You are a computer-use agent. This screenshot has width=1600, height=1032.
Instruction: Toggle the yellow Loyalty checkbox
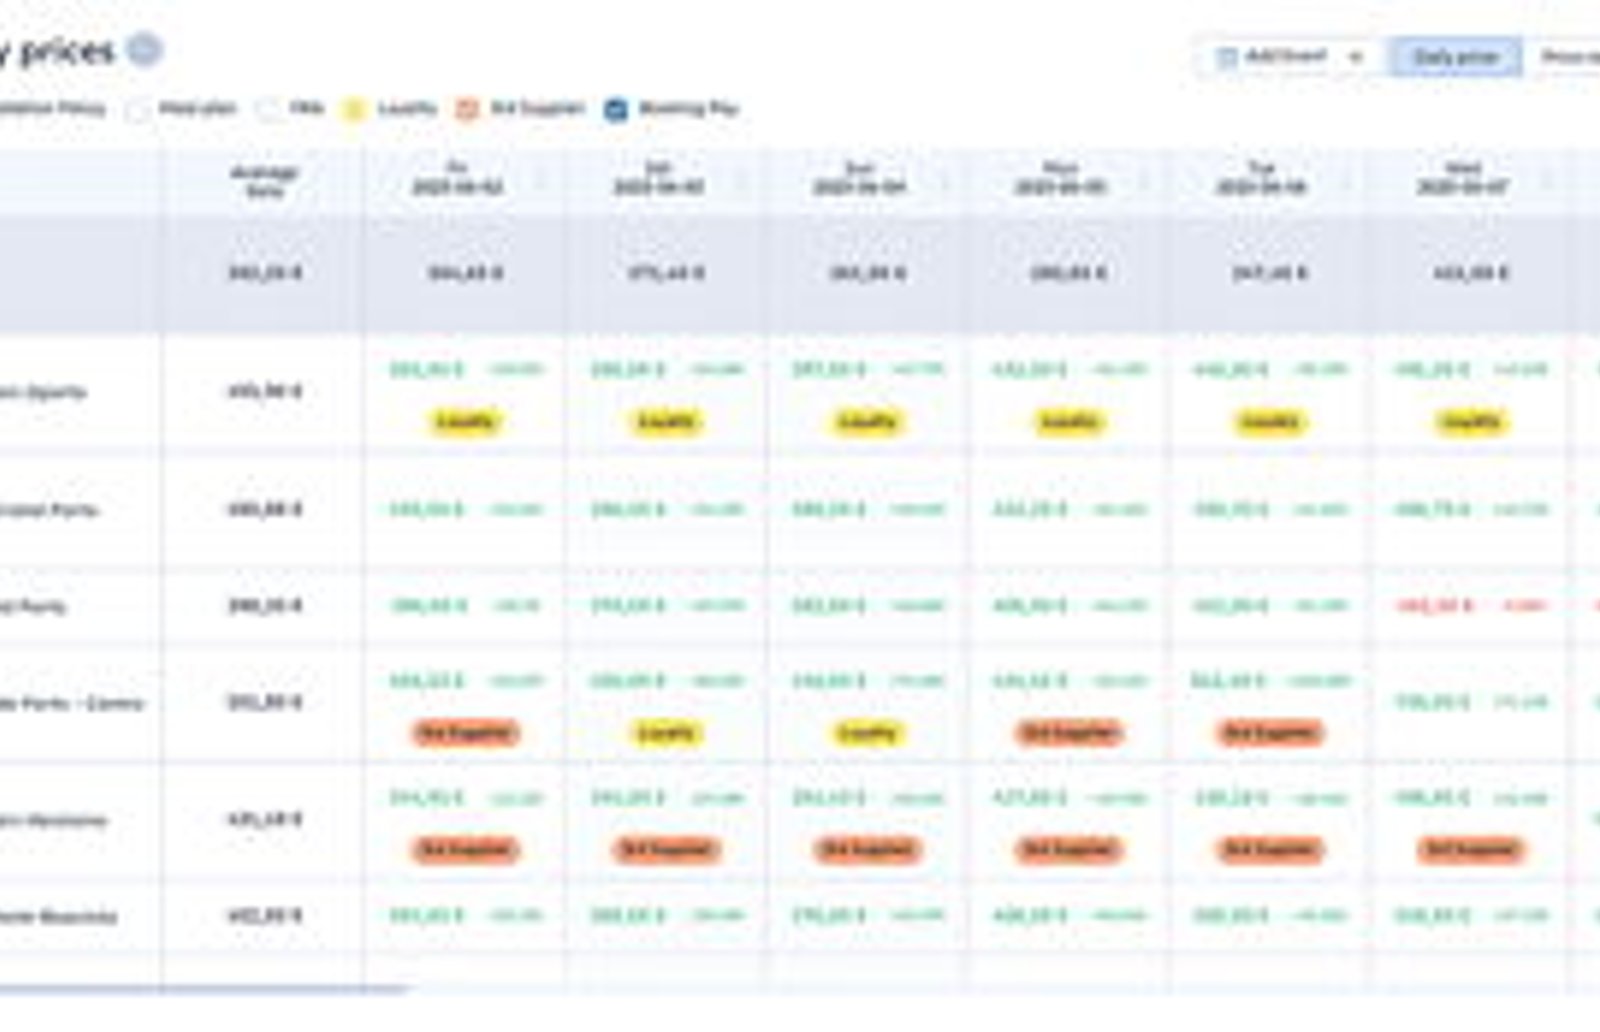(x=353, y=109)
